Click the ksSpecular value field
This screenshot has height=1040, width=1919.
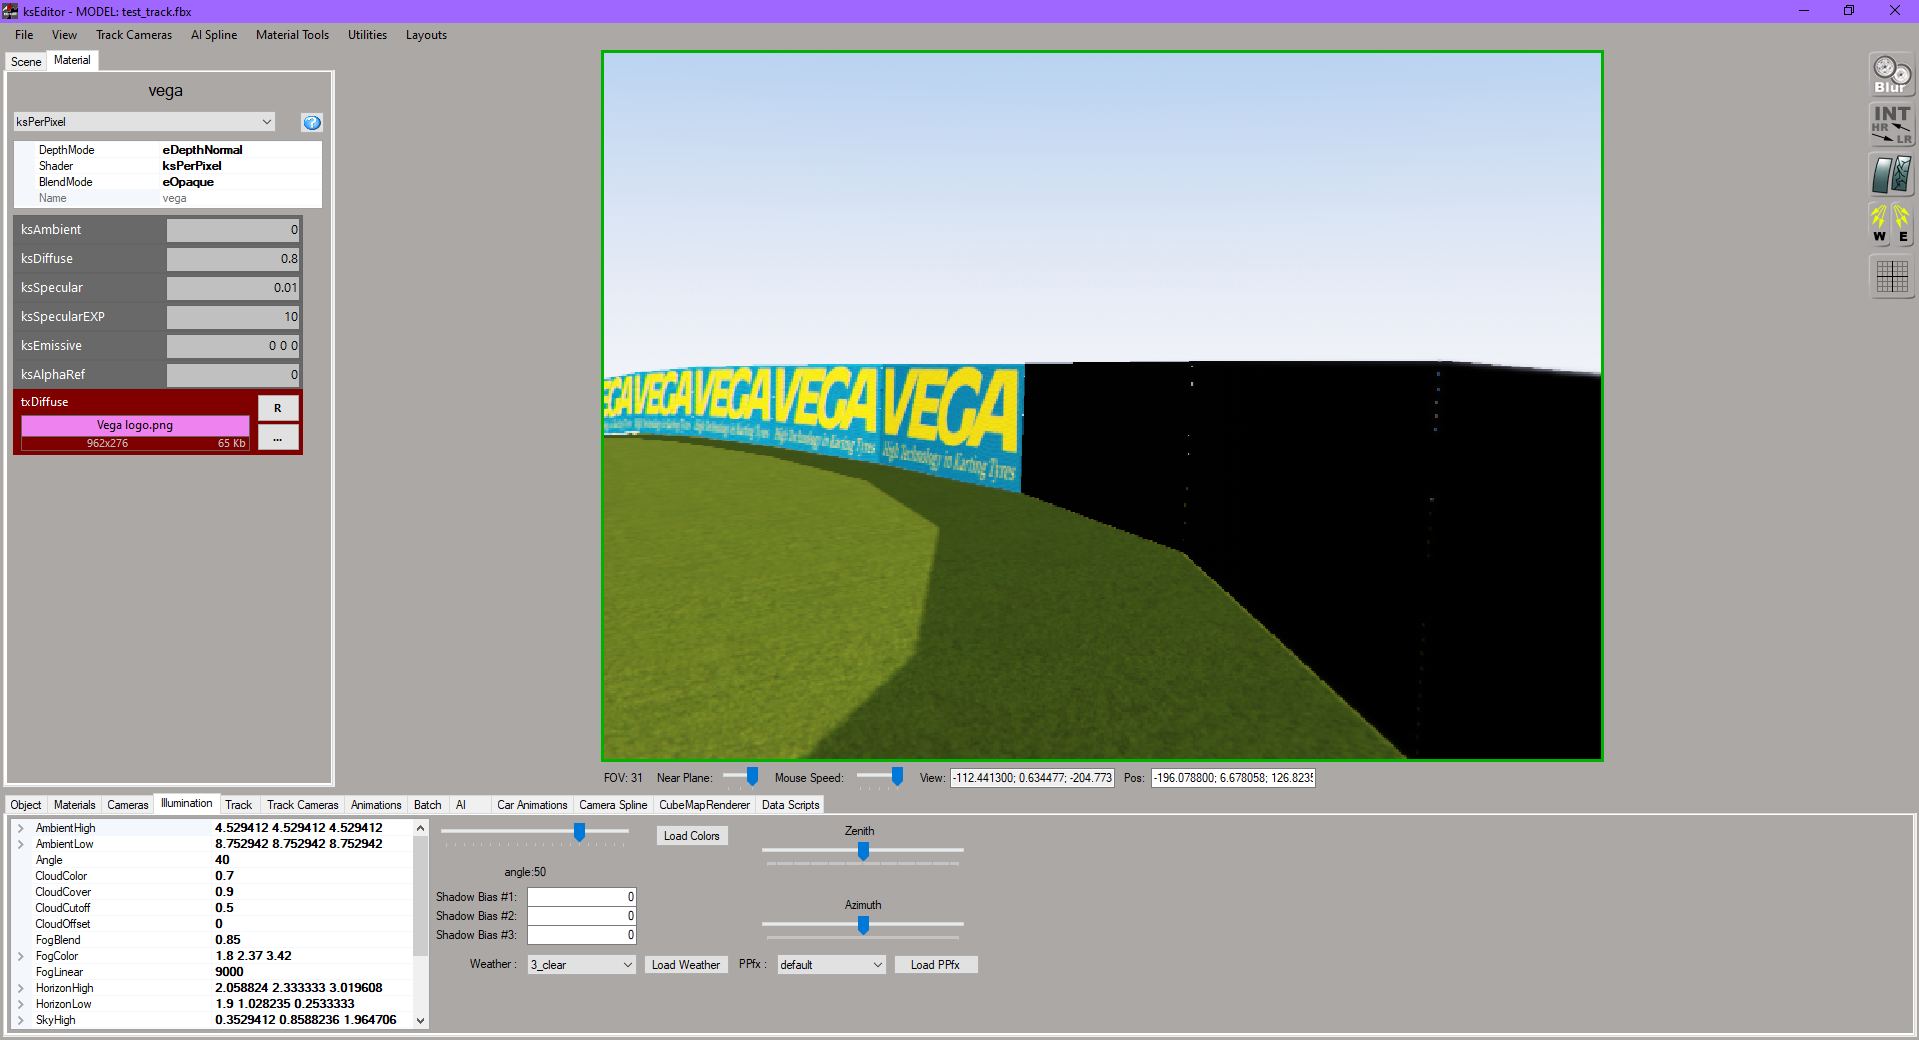coord(234,288)
